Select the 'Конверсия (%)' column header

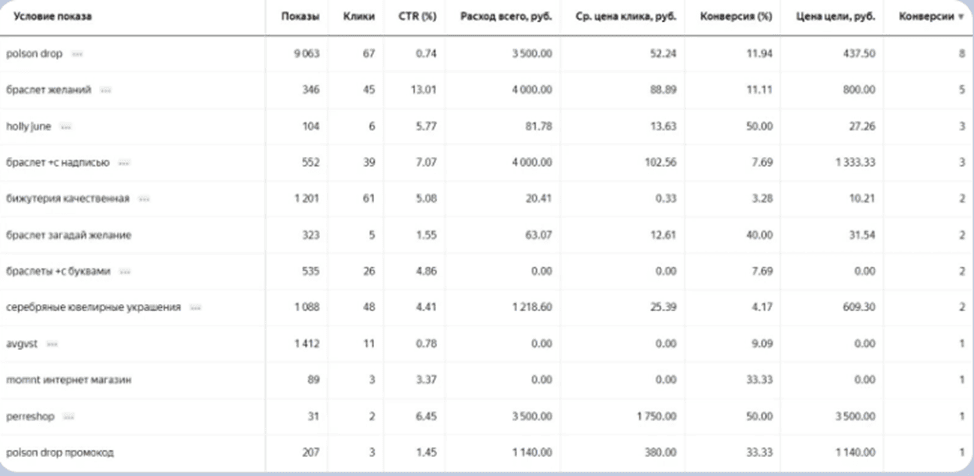[x=736, y=17]
